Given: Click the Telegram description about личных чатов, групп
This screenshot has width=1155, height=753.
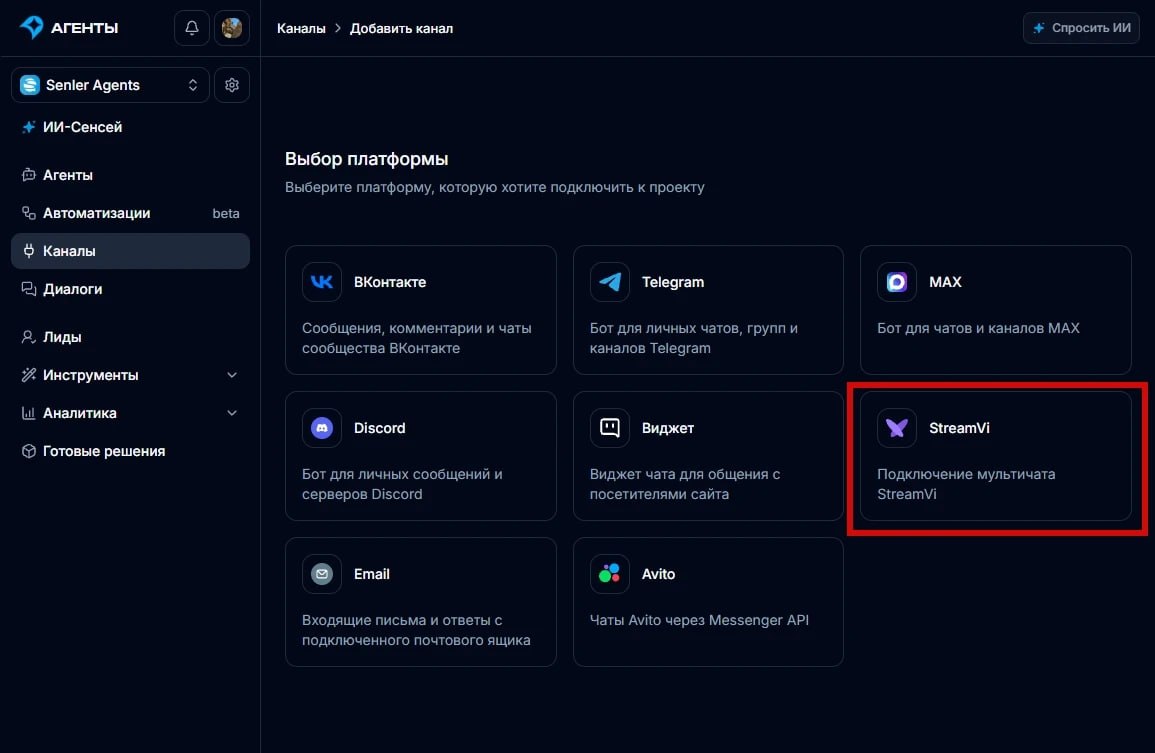Looking at the screenshot, I should pyautogui.click(x=694, y=338).
